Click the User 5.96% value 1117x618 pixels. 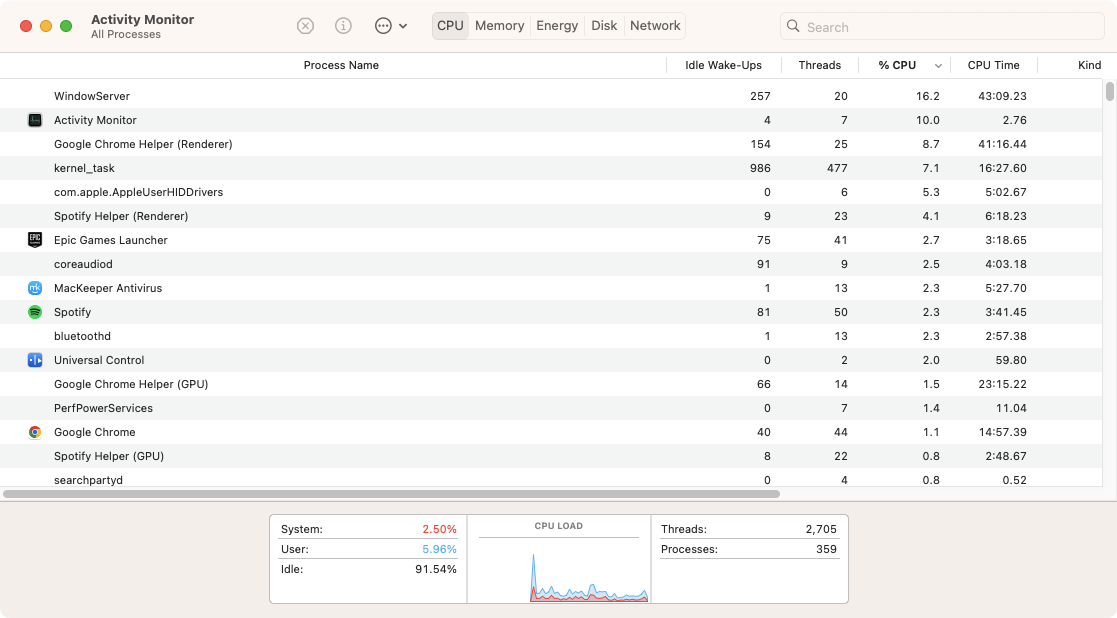click(440, 549)
